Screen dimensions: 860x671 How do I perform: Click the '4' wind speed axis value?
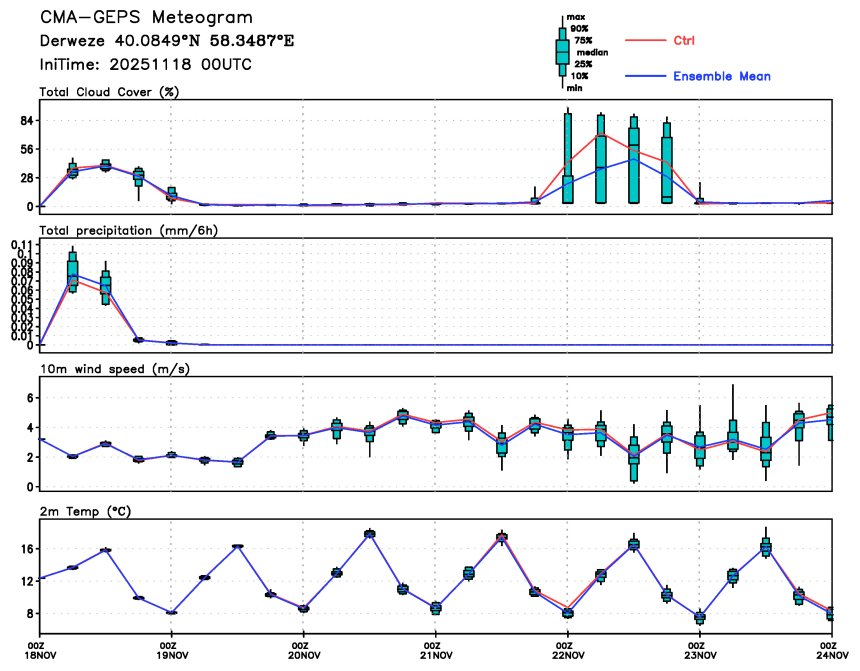30,427
